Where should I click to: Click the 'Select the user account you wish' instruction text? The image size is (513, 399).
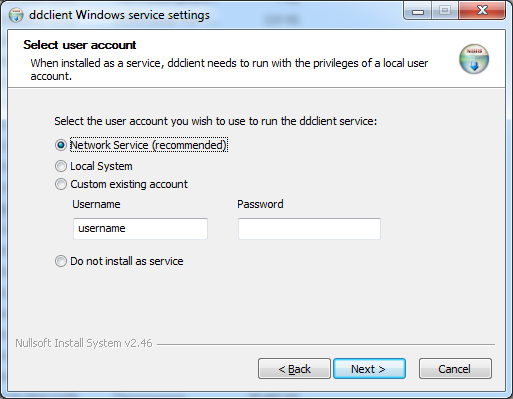pyautogui.click(x=216, y=121)
